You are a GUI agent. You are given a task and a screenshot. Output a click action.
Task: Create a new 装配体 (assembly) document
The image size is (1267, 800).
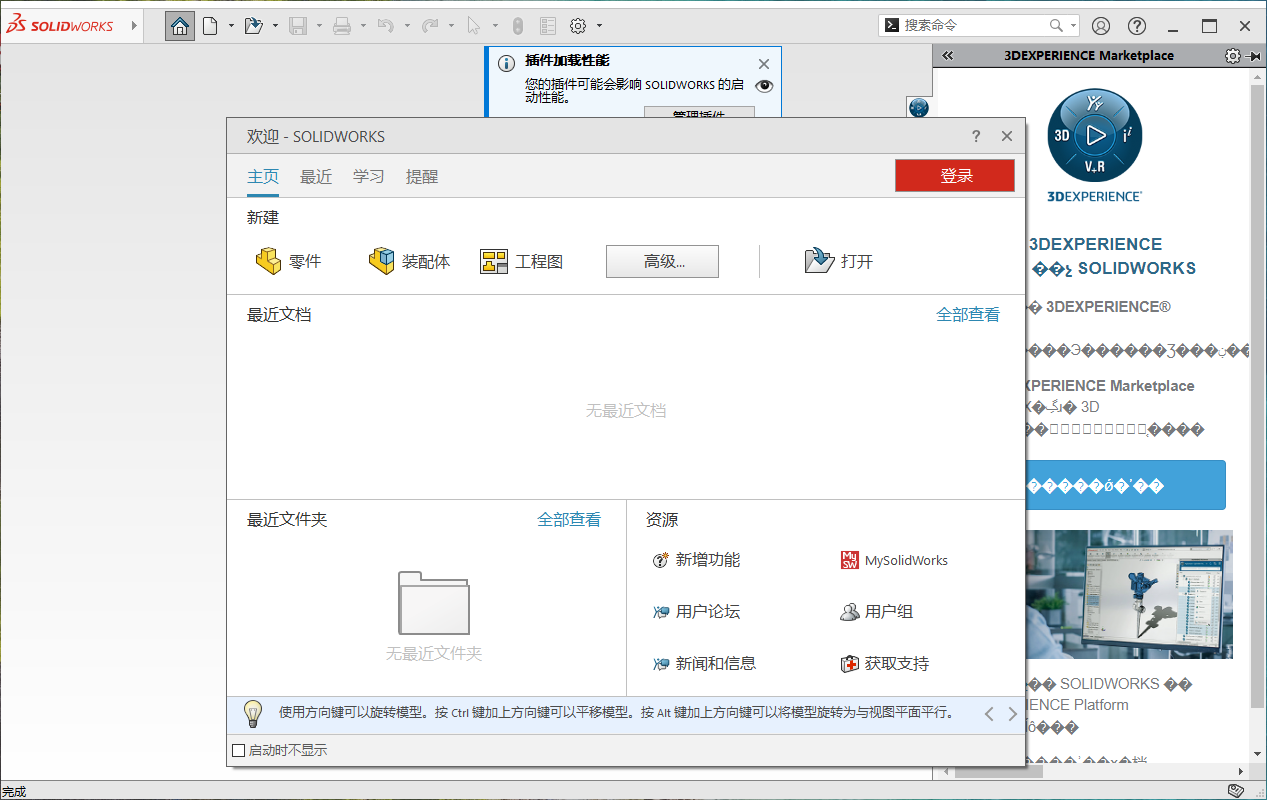click(x=408, y=260)
